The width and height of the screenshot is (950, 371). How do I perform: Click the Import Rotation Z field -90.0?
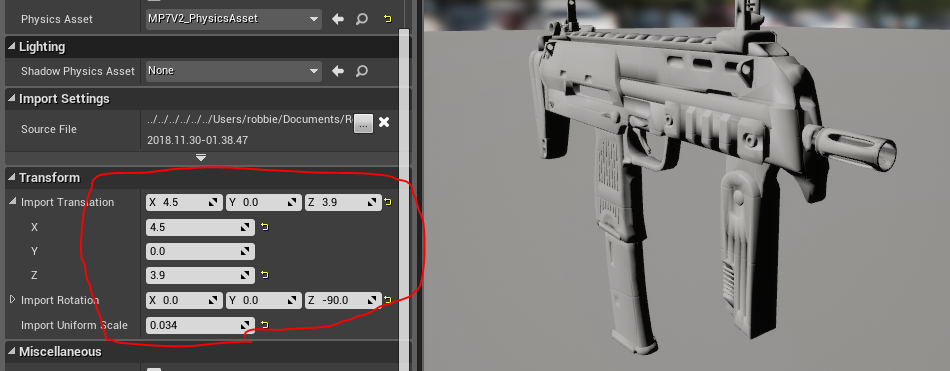(343, 300)
